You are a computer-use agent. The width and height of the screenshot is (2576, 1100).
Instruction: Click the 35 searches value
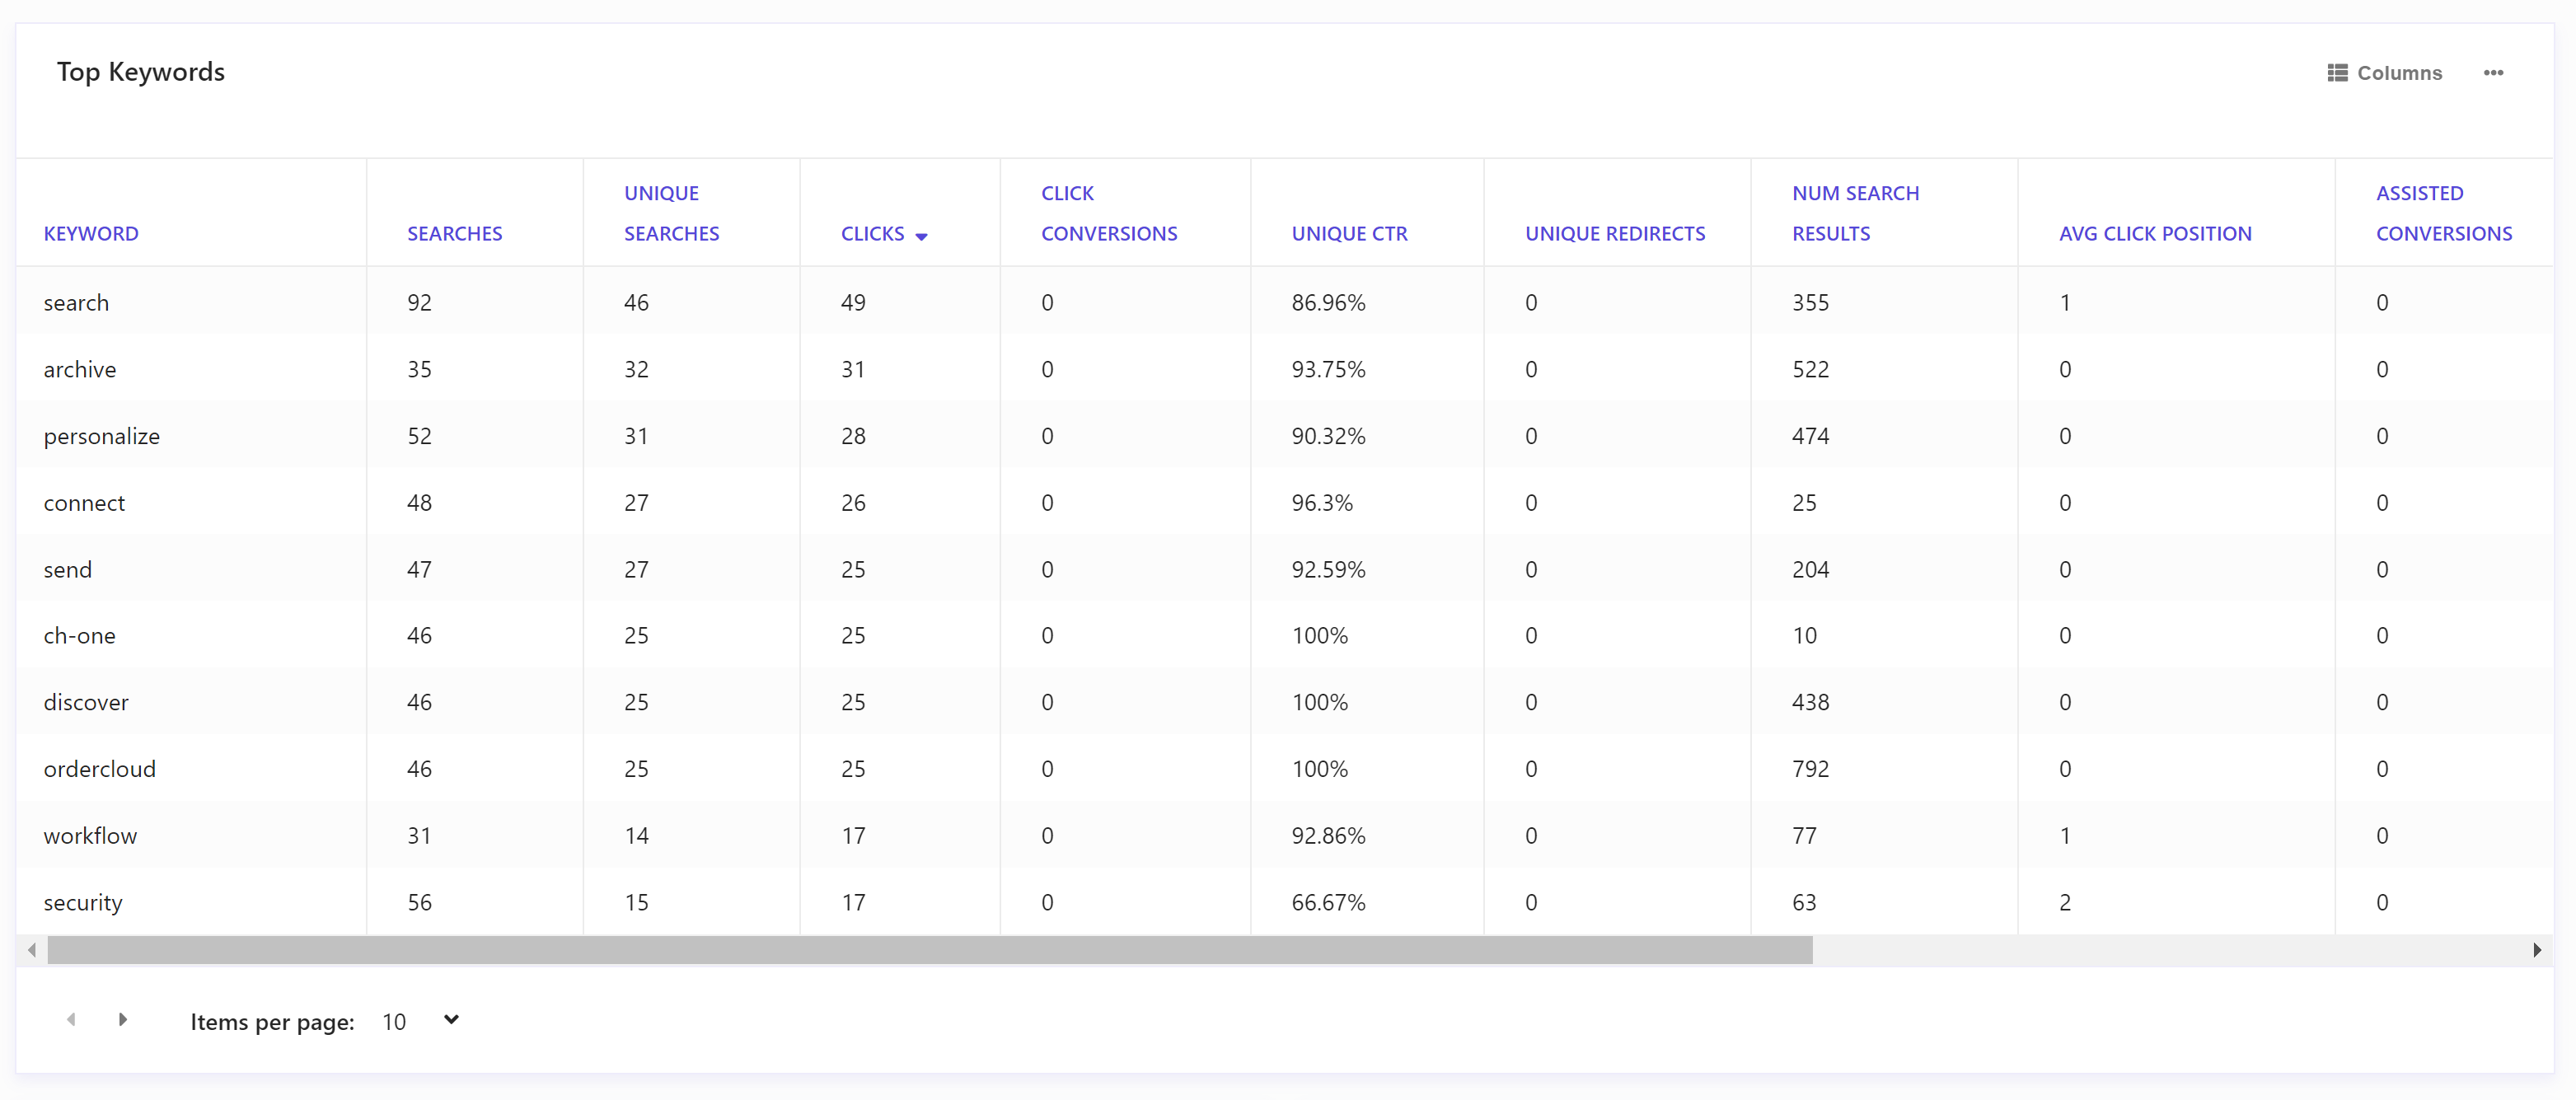pos(419,369)
